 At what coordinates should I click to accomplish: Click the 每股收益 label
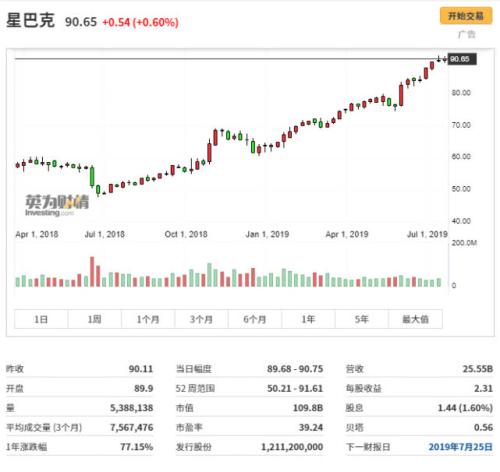pos(363,388)
